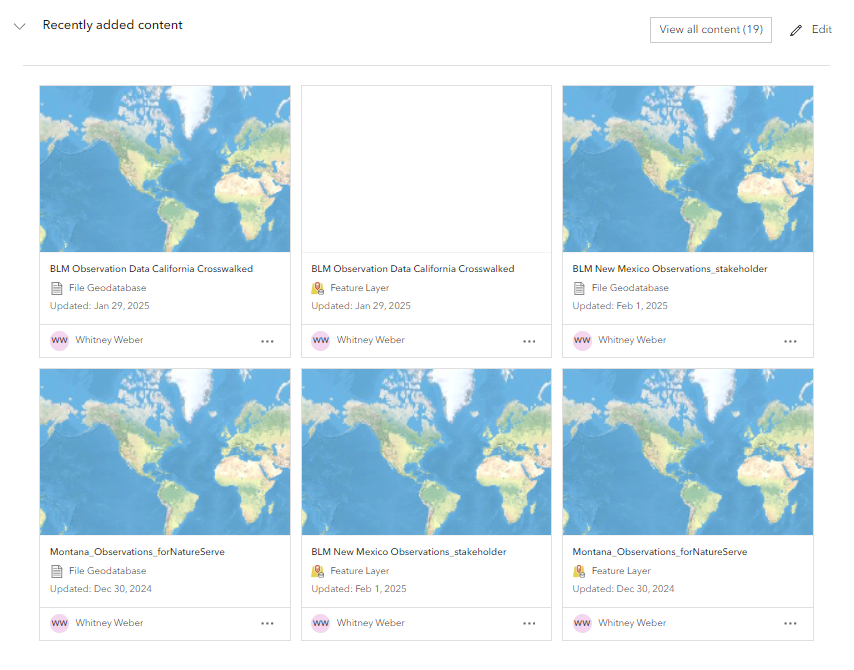Click File Geodatabase label on California Crosswalked card

pos(107,288)
